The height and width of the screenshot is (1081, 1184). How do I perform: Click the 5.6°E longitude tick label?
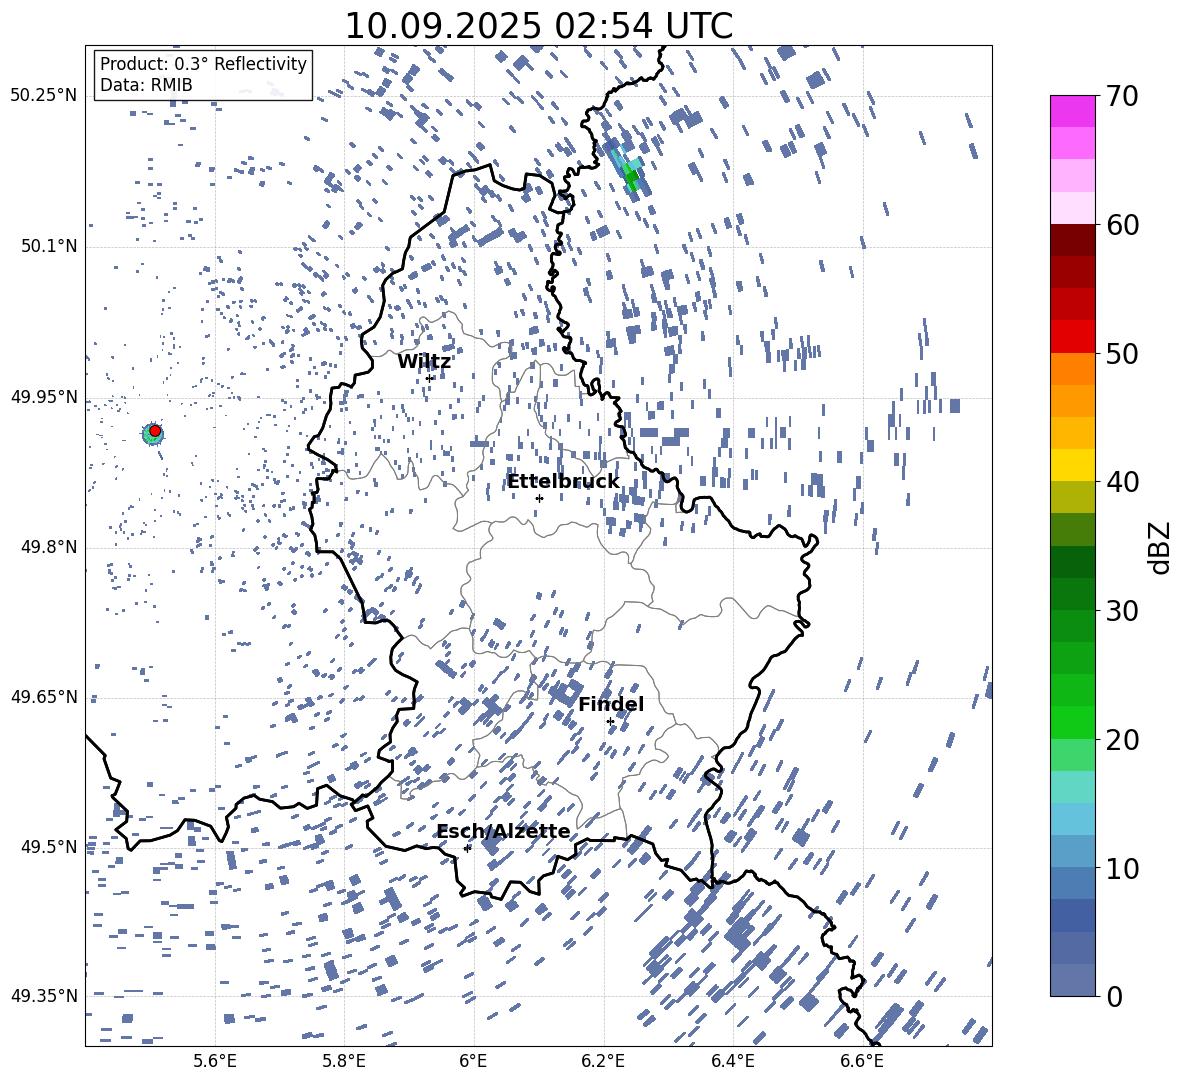pyautogui.click(x=215, y=1061)
